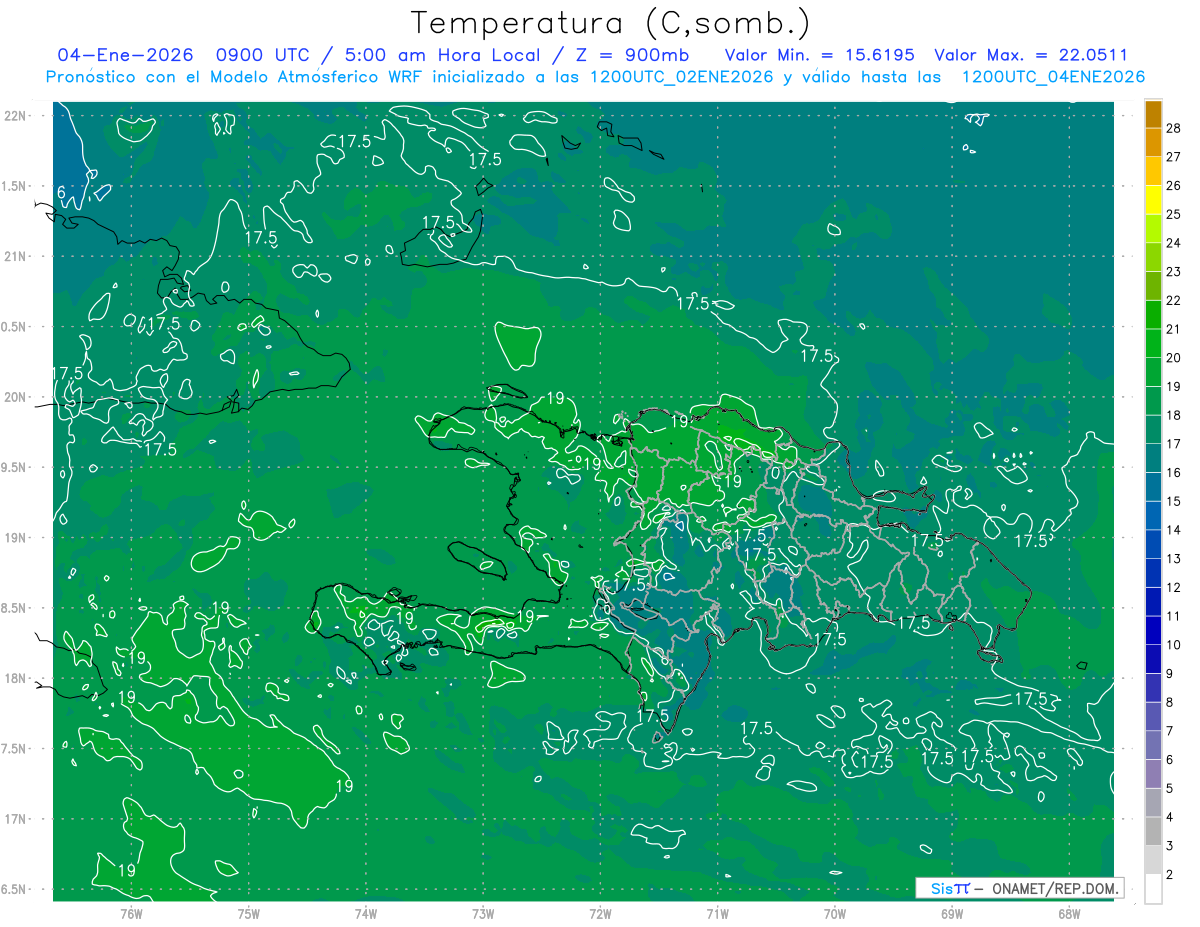Image resolution: width=1200 pixels, height=927 pixels.
Task: Click the "ONAMET/REP.DOM." credit label
Action: point(1055,888)
